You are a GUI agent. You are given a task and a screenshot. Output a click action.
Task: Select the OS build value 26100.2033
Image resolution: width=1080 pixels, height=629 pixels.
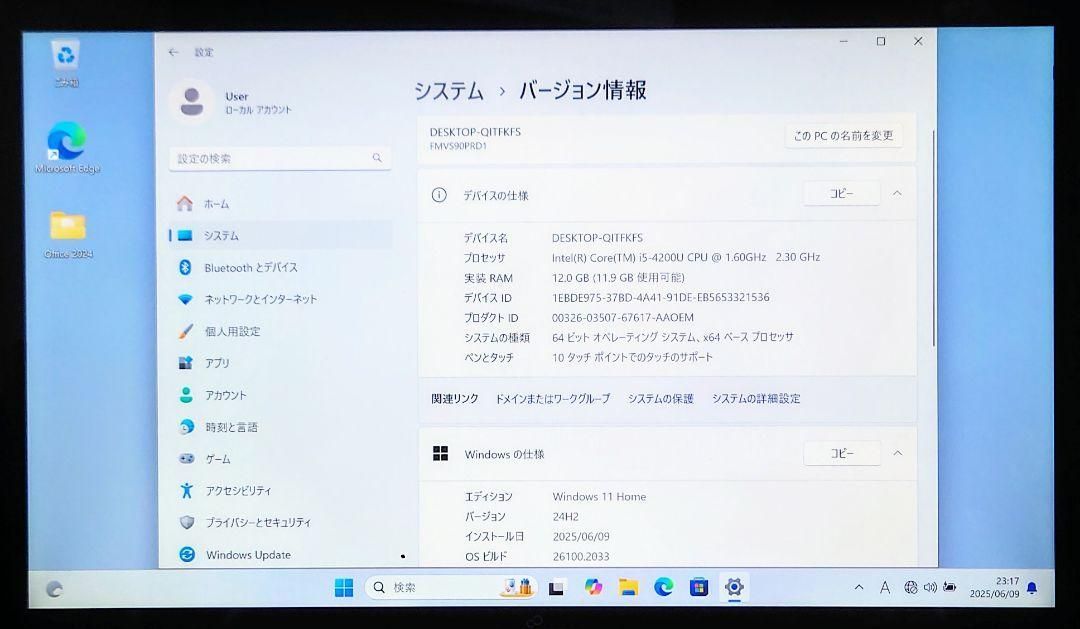point(581,557)
